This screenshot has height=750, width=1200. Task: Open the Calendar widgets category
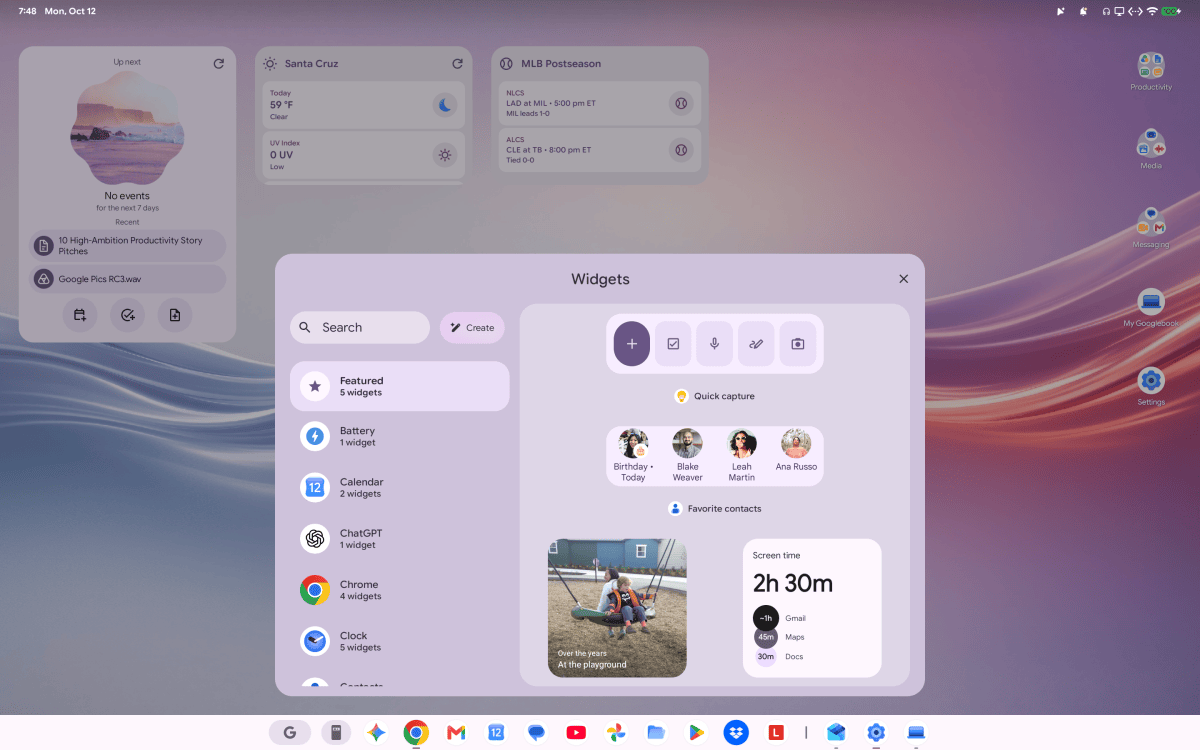399,488
